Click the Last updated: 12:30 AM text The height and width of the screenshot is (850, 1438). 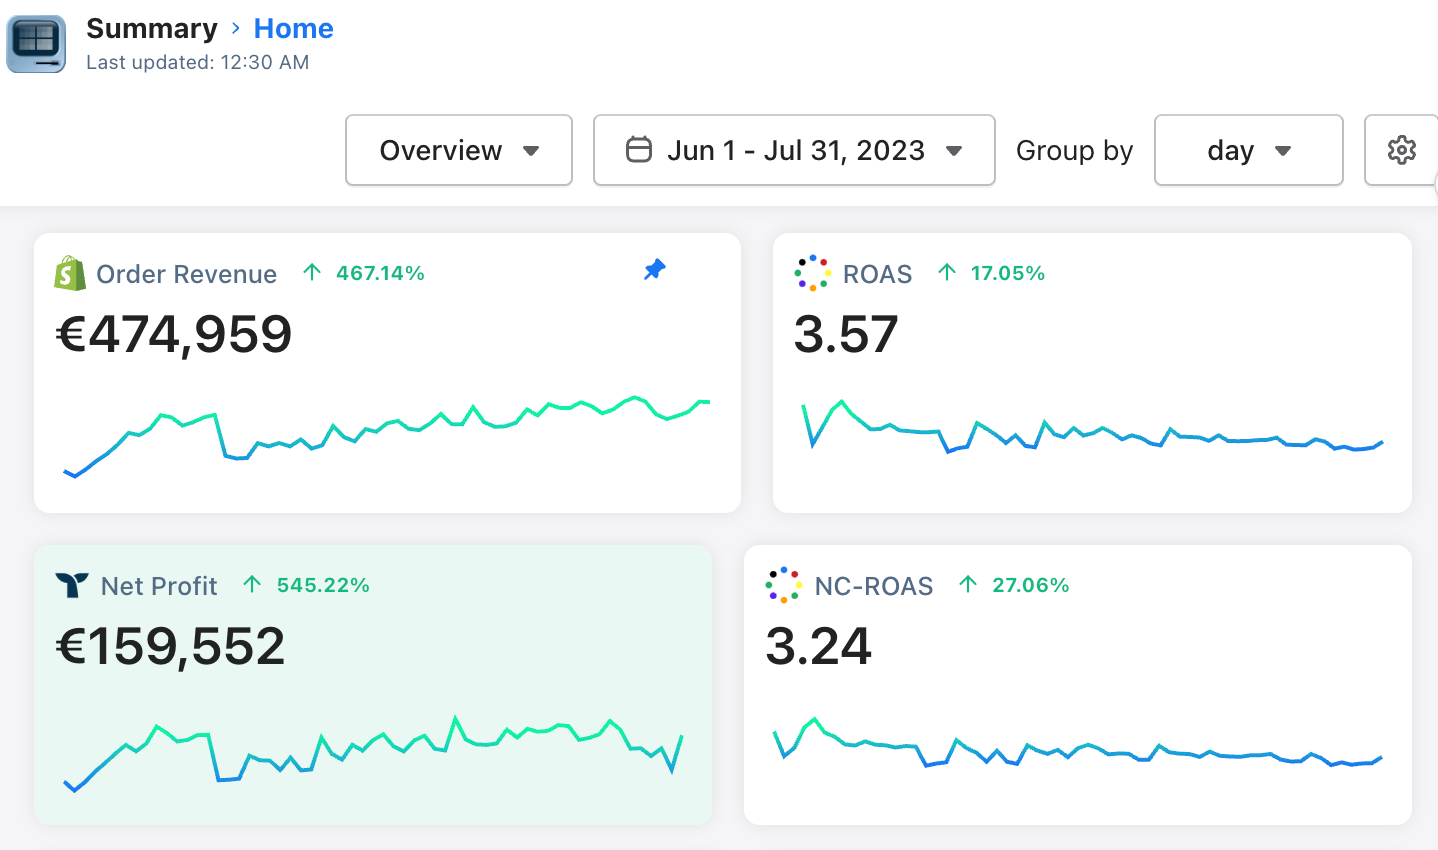tap(198, 62)
